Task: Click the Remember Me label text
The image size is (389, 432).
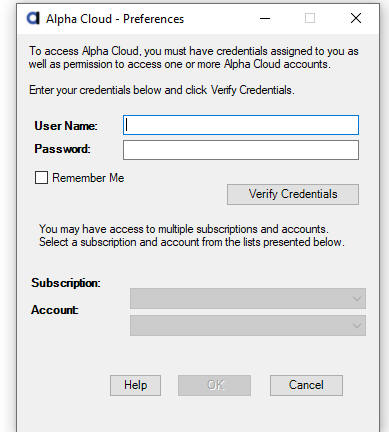Action: (x=88, y=178)
